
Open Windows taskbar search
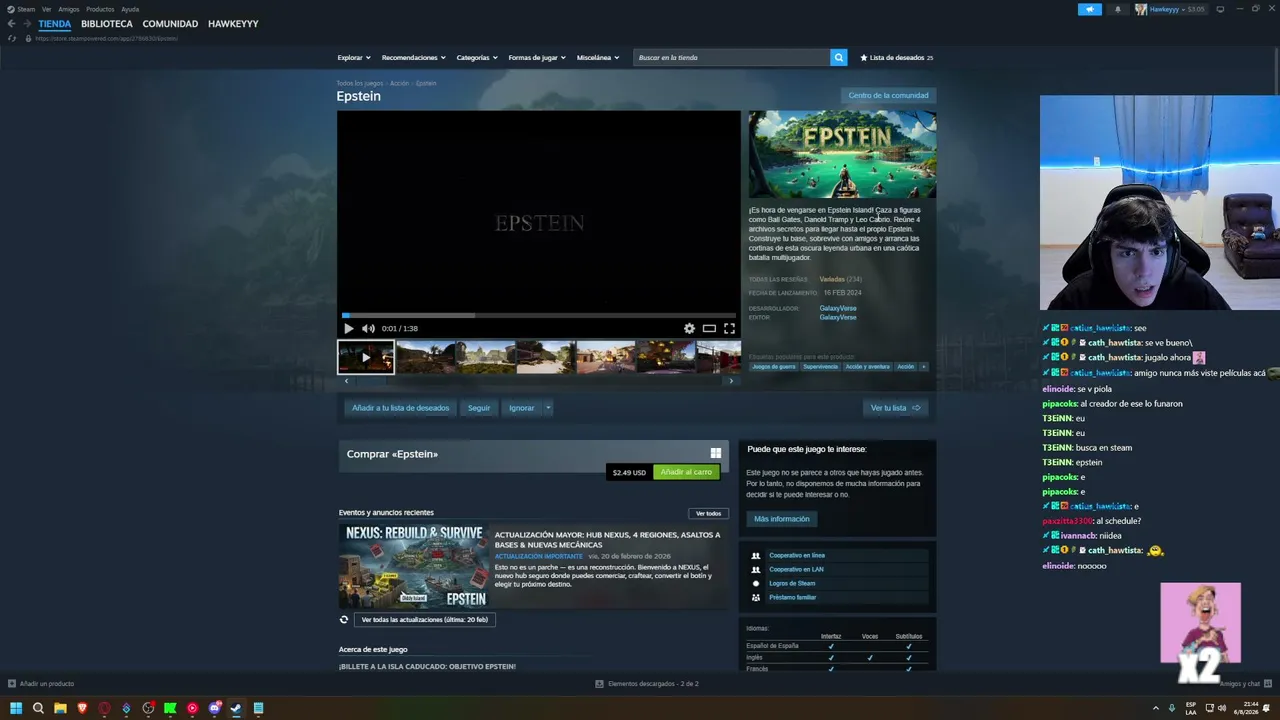(38, 709)
